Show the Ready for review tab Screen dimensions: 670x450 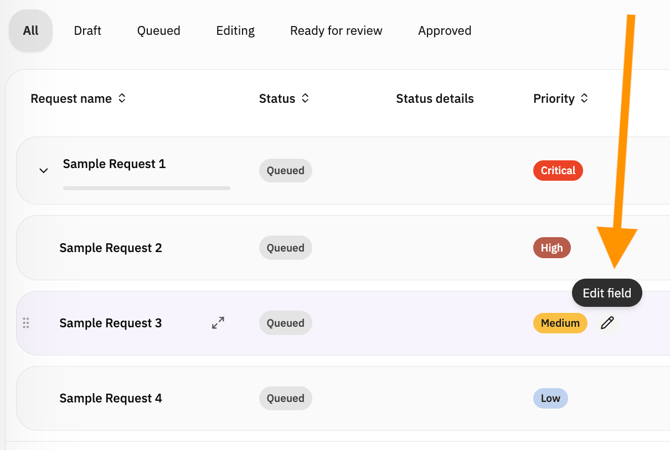(336, 31)
